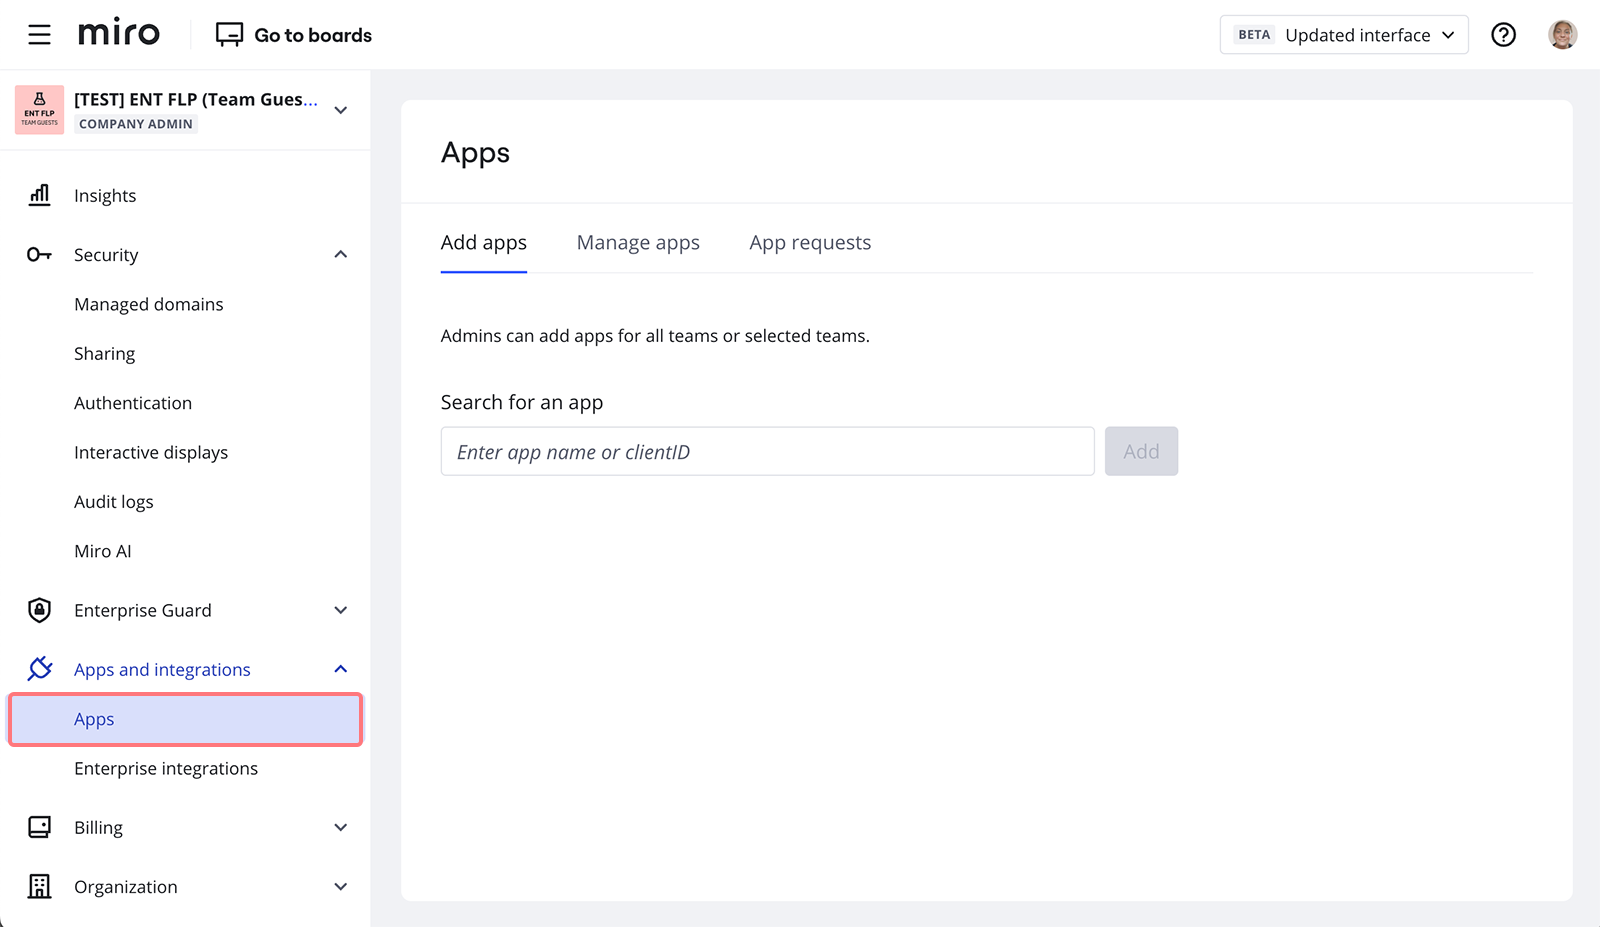Click the Go to boards link

coord(293,34)
